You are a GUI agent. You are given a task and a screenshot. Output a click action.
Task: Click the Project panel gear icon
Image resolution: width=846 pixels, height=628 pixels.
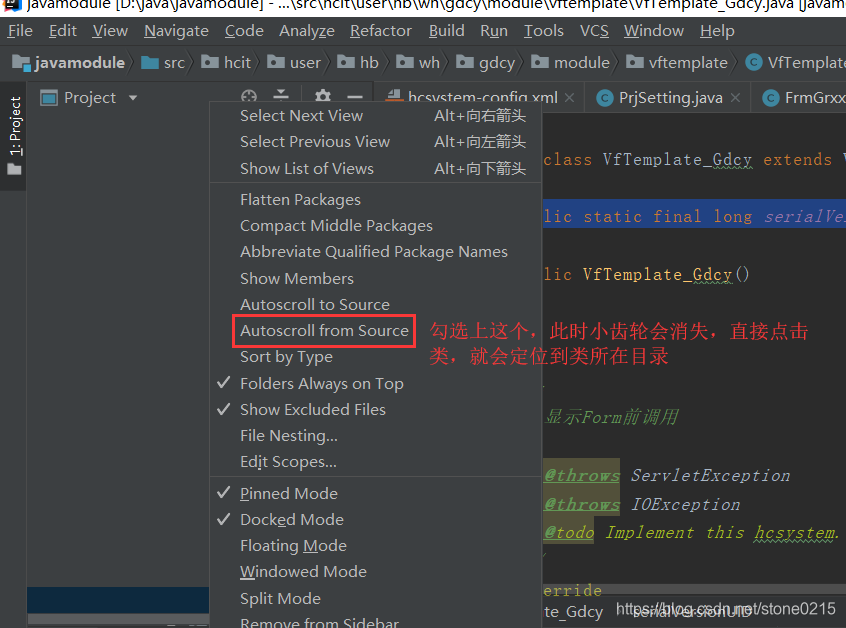[x=323, y=96]
